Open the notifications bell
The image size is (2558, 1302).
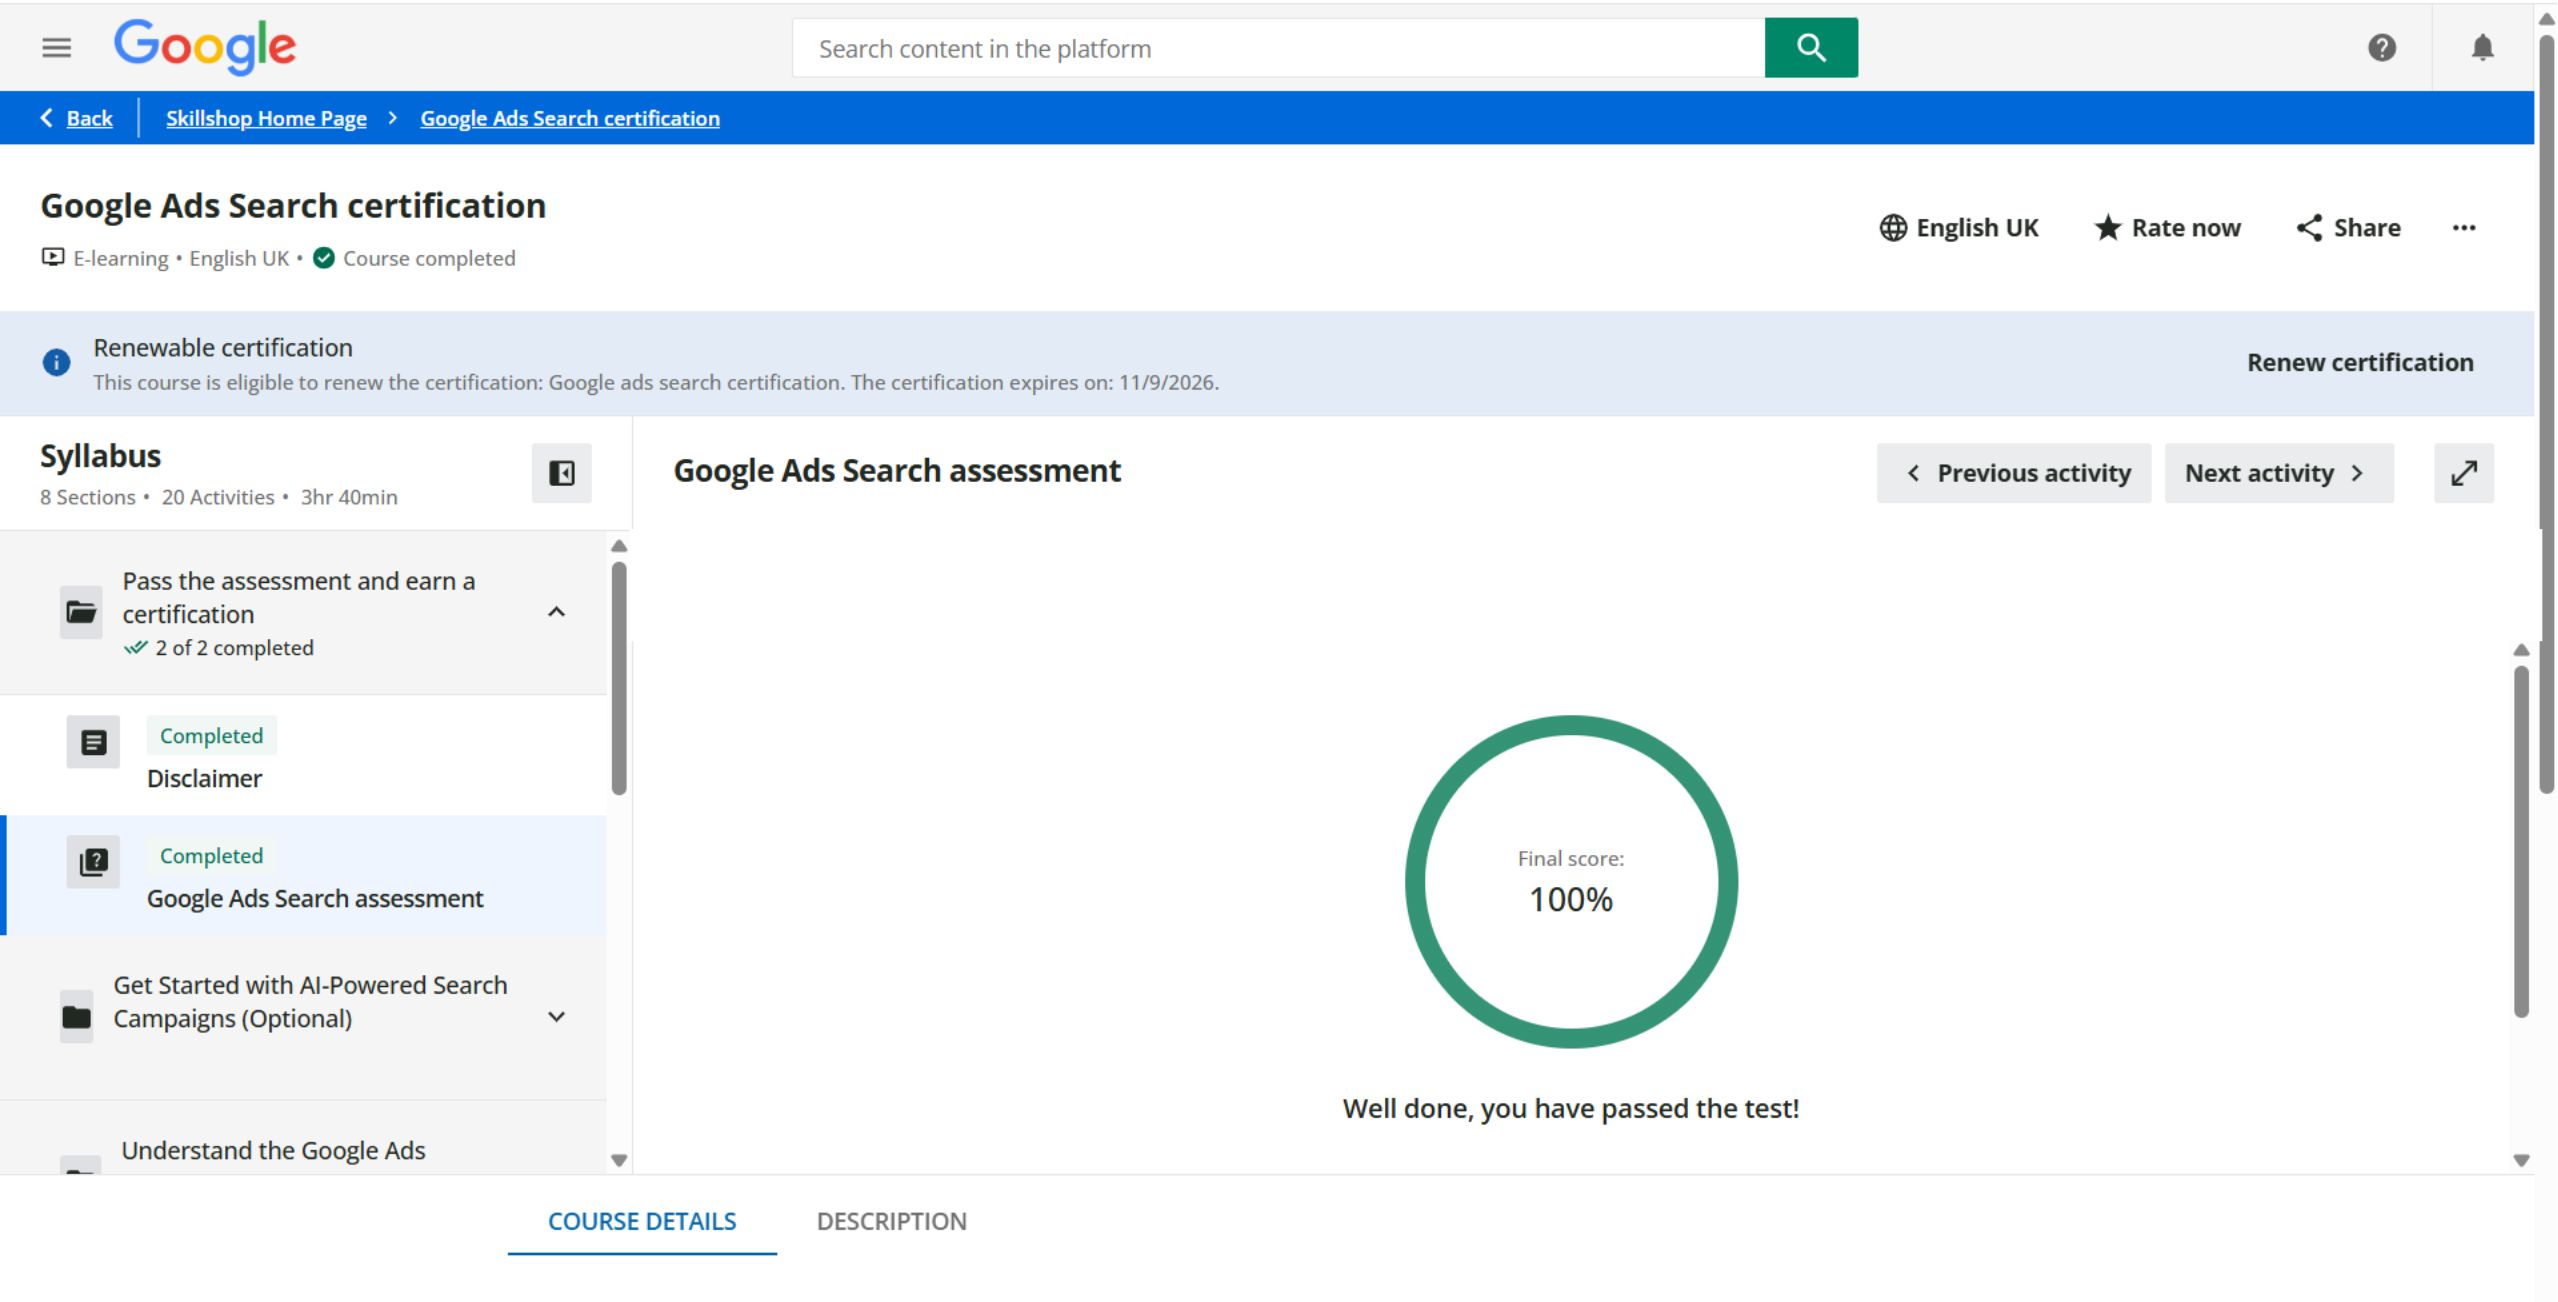(2483, 47)
